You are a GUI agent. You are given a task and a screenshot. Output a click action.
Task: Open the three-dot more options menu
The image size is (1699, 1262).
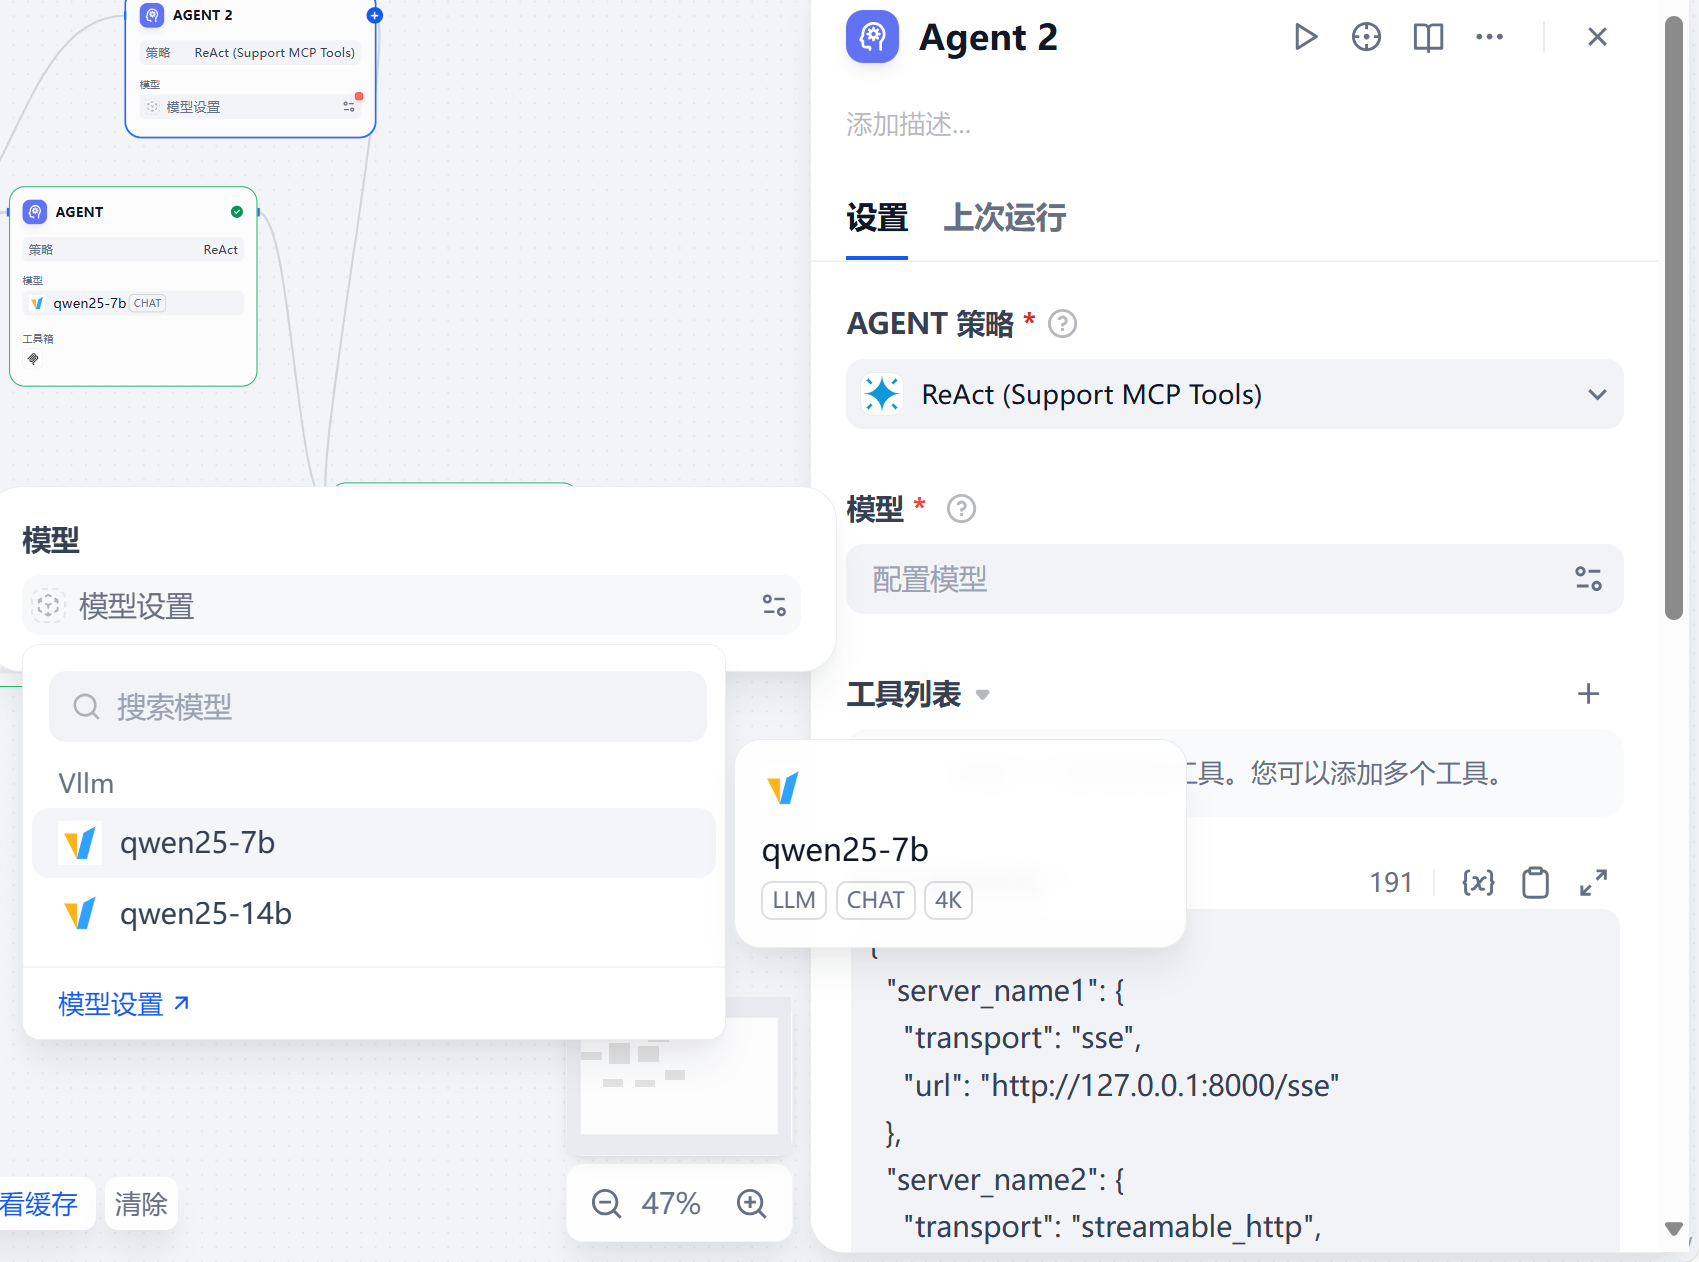1489,37
